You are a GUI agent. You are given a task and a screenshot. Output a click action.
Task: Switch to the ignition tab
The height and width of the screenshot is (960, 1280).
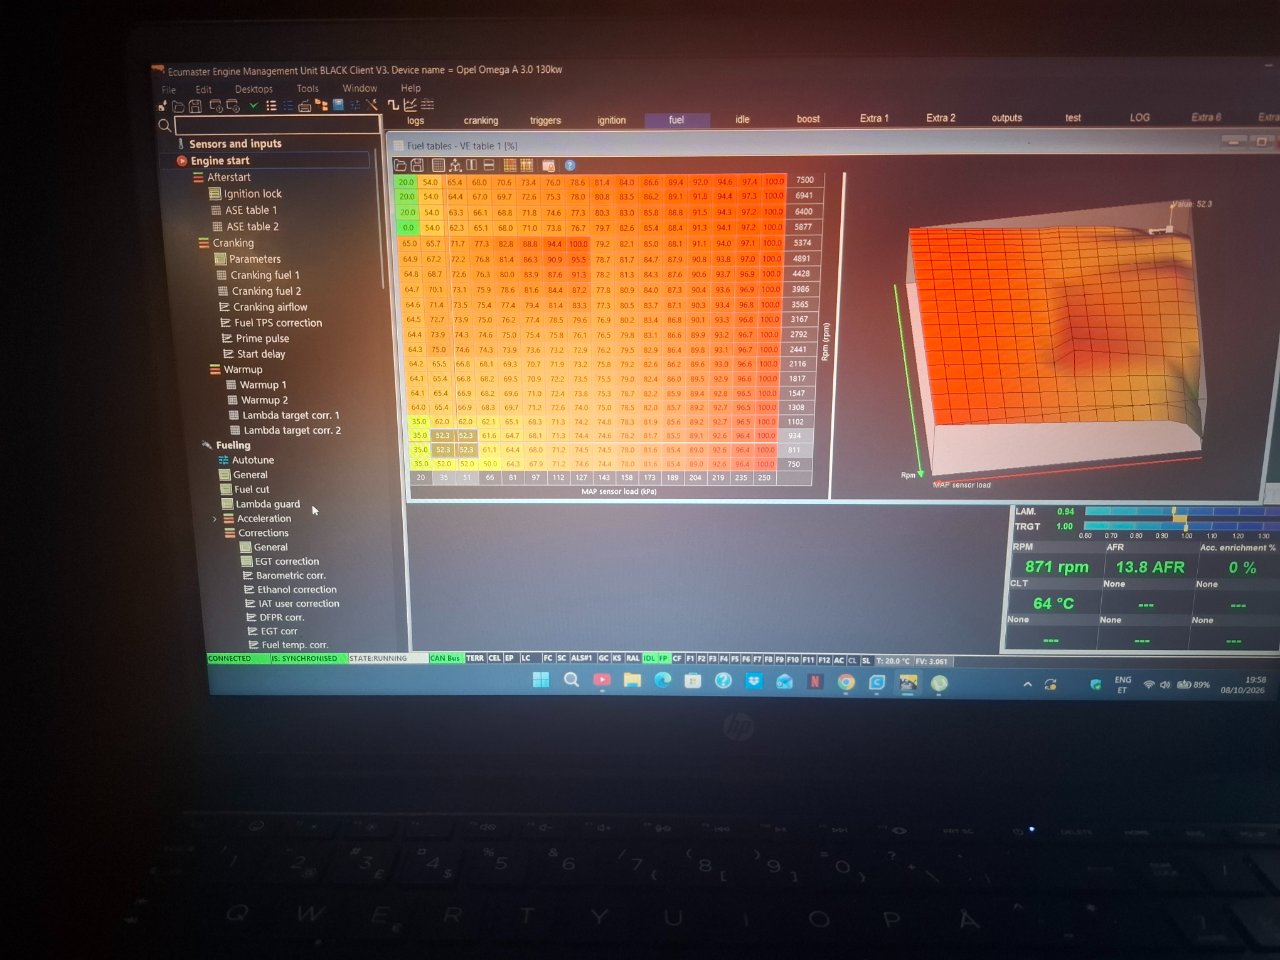pos(612,120)
